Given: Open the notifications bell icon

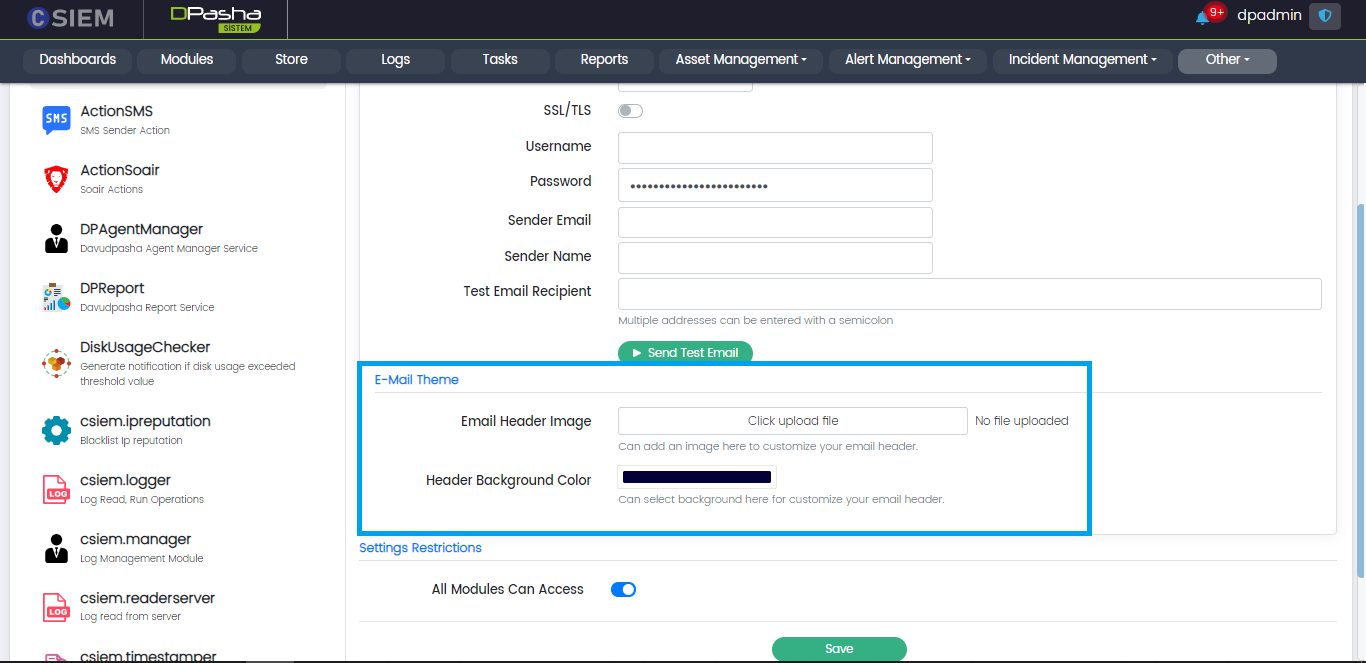Looking at the screenshot, I should pos(1202,17).
